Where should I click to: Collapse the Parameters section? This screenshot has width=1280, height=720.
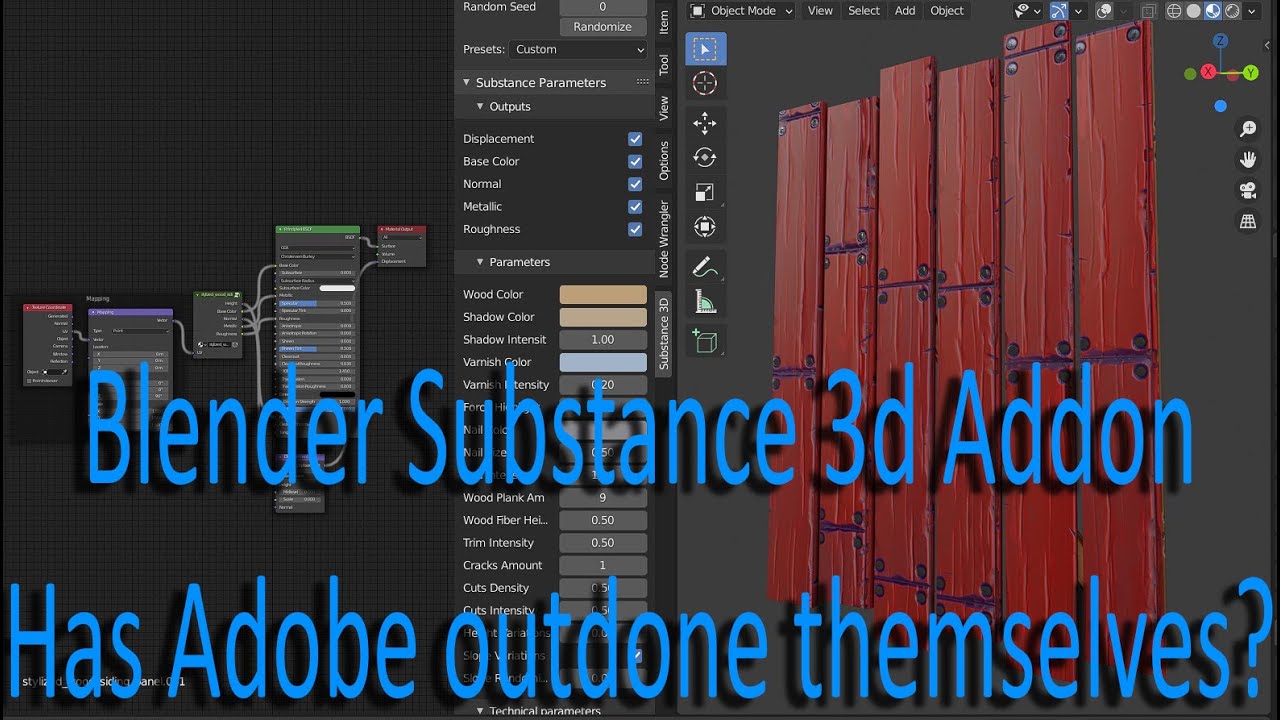480,262
